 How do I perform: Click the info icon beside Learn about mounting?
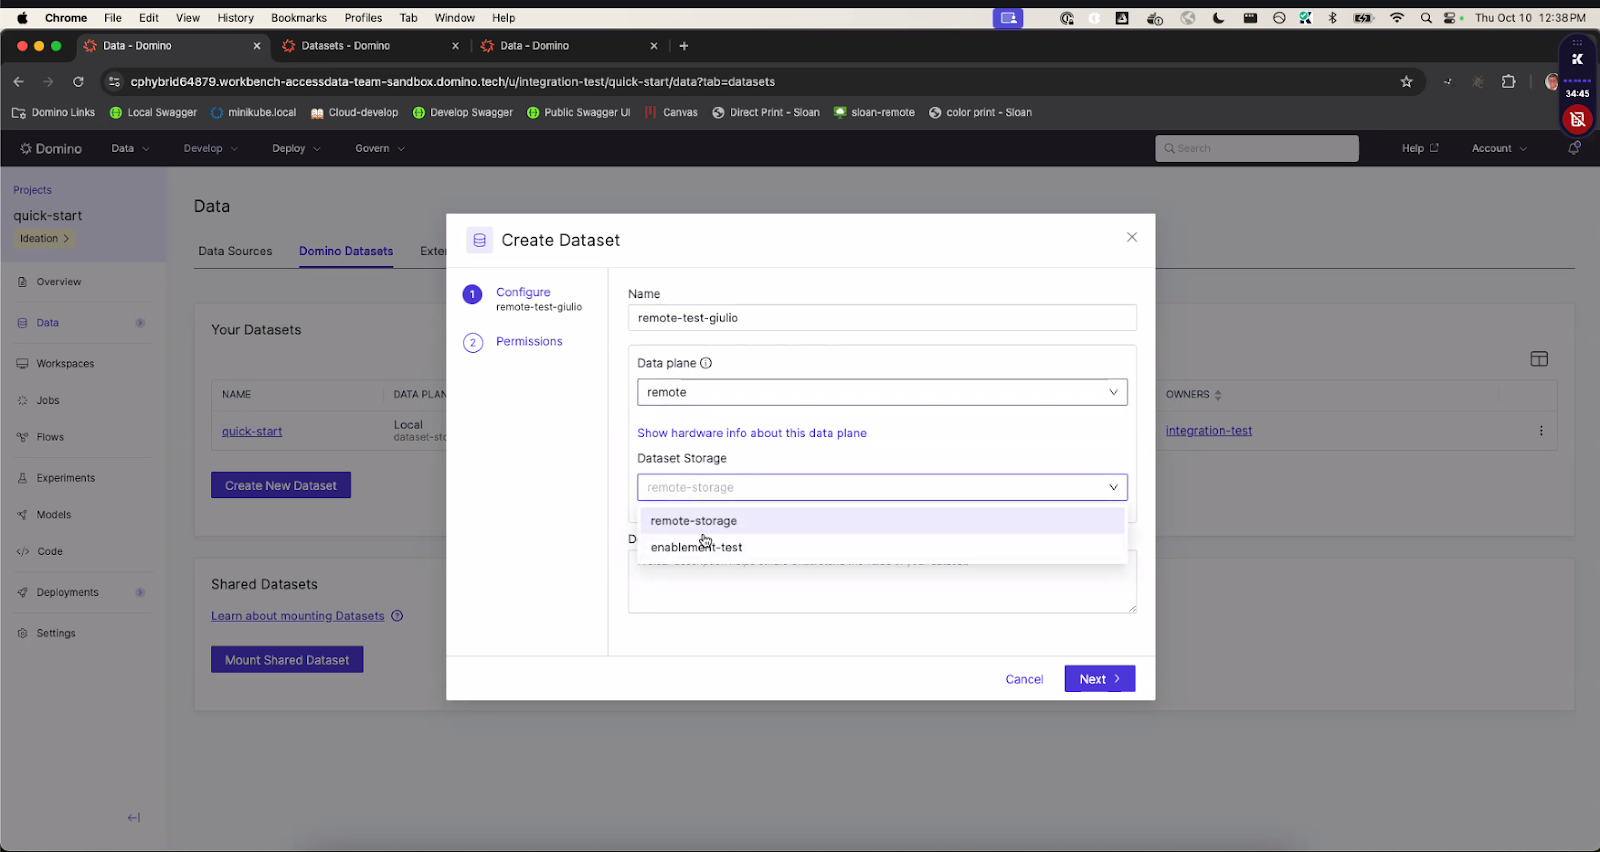(397, 616)
